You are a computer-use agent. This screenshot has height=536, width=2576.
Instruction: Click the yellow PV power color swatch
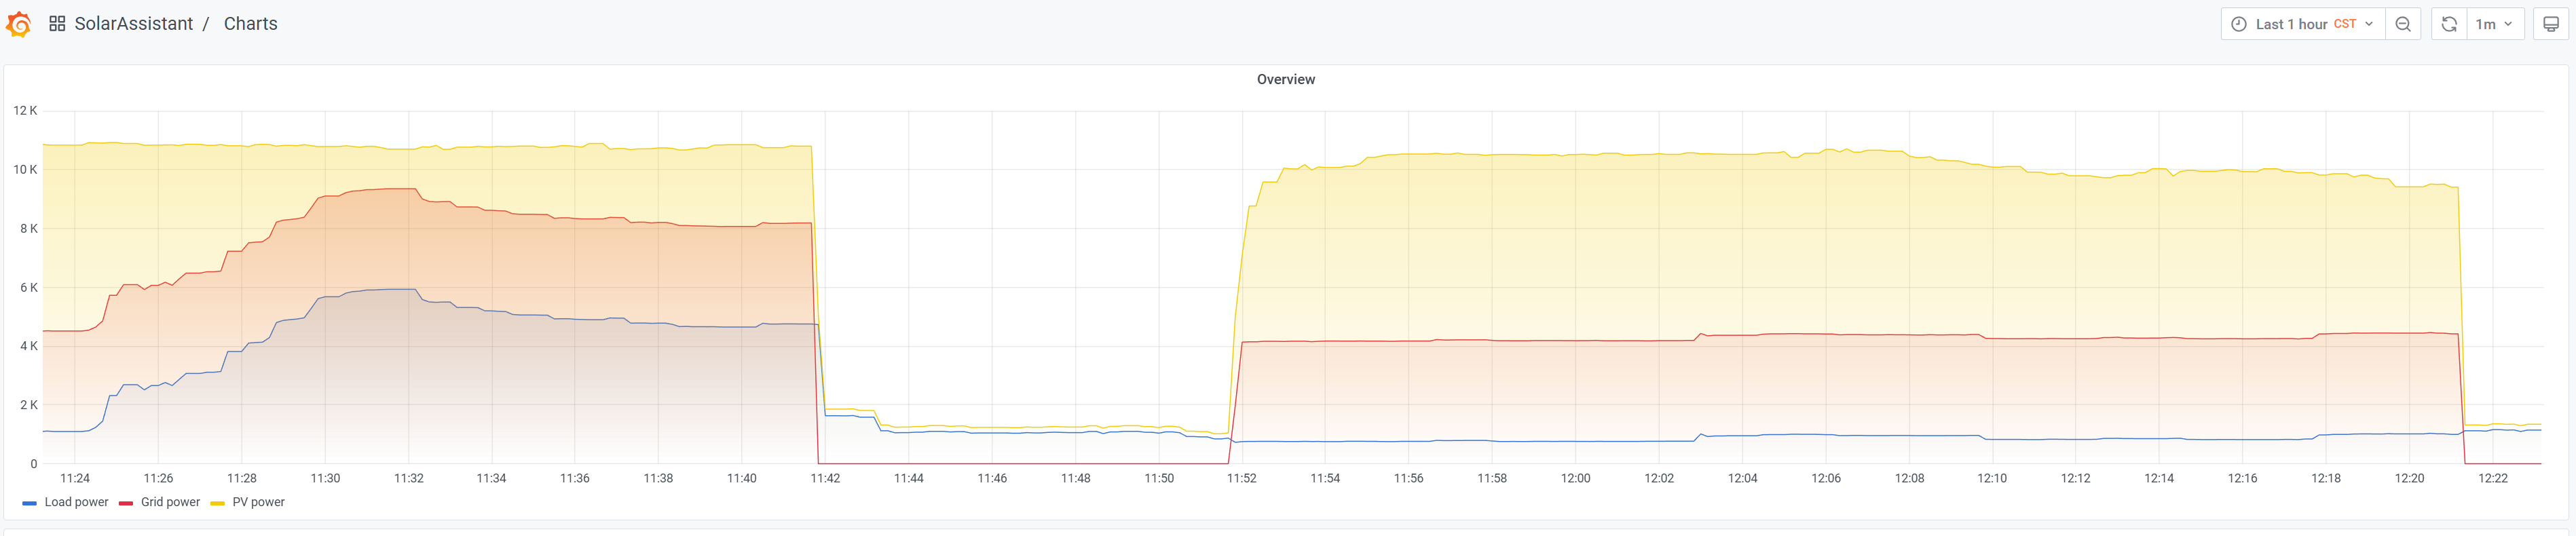coord(217,503)
